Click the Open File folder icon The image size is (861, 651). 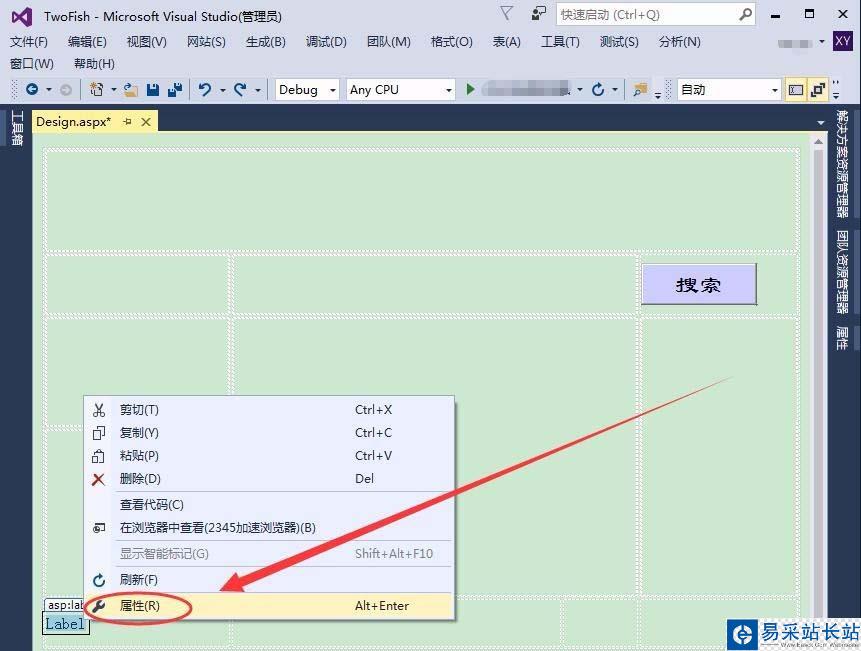click(131, 89)
